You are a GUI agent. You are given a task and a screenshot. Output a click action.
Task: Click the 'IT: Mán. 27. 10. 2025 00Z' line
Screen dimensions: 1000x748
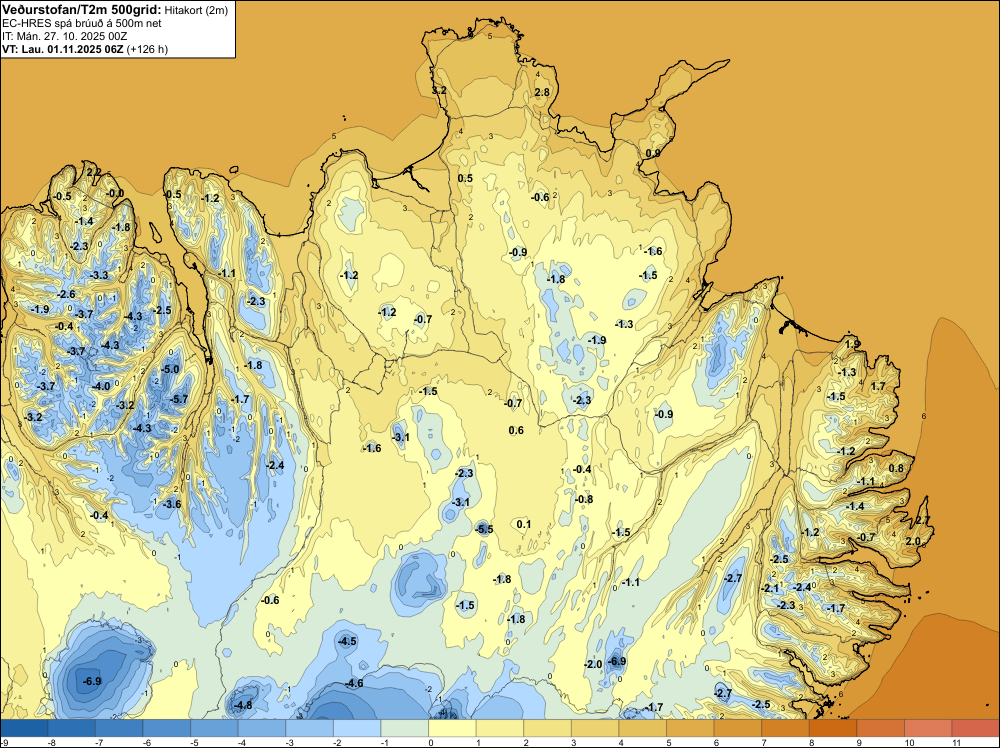64,36
